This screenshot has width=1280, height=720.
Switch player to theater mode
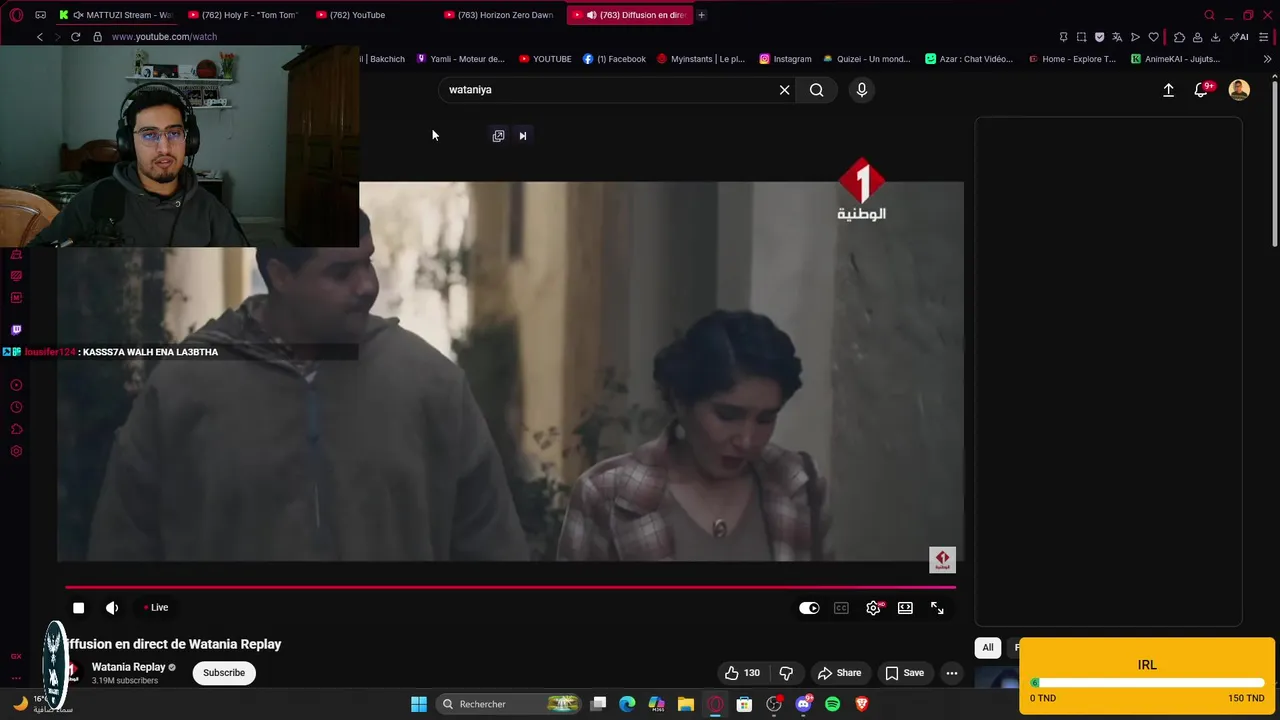(905, 608)
